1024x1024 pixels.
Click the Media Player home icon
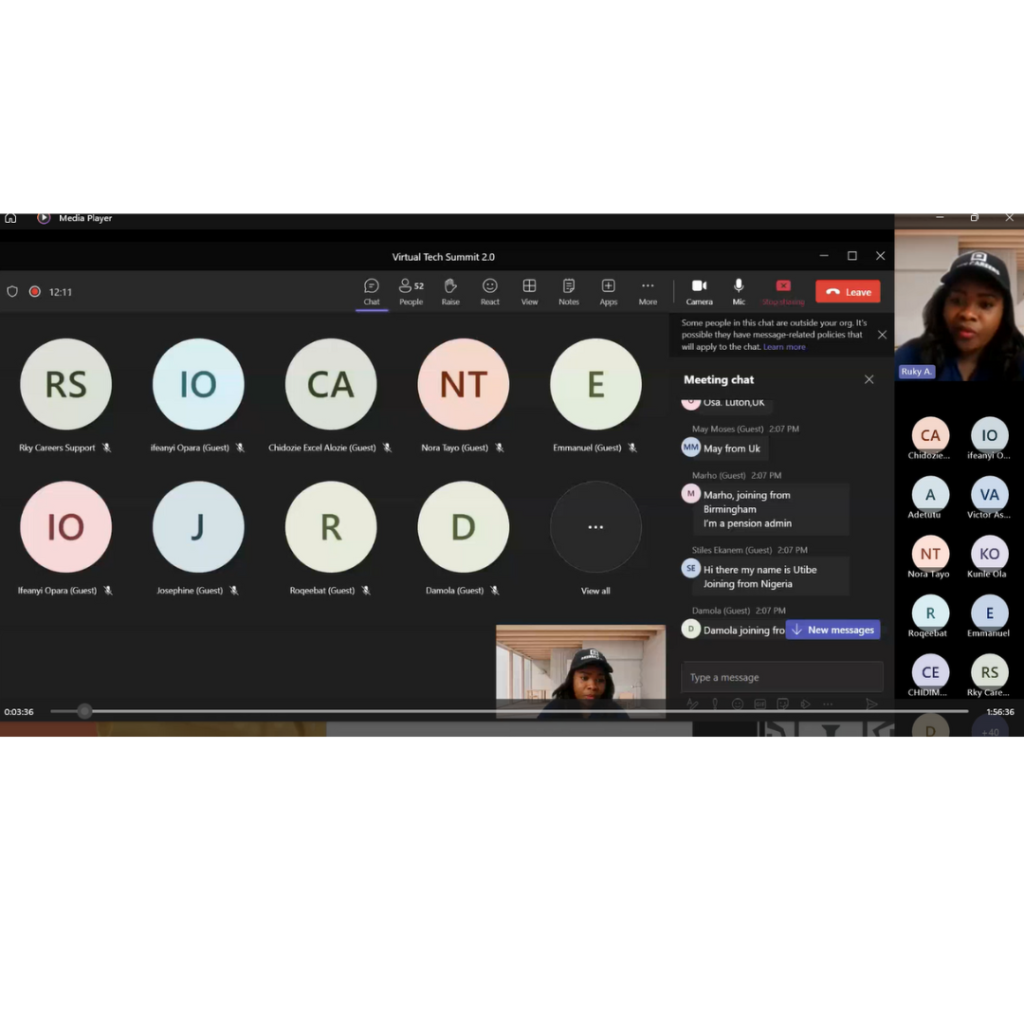tap(10, 218)
